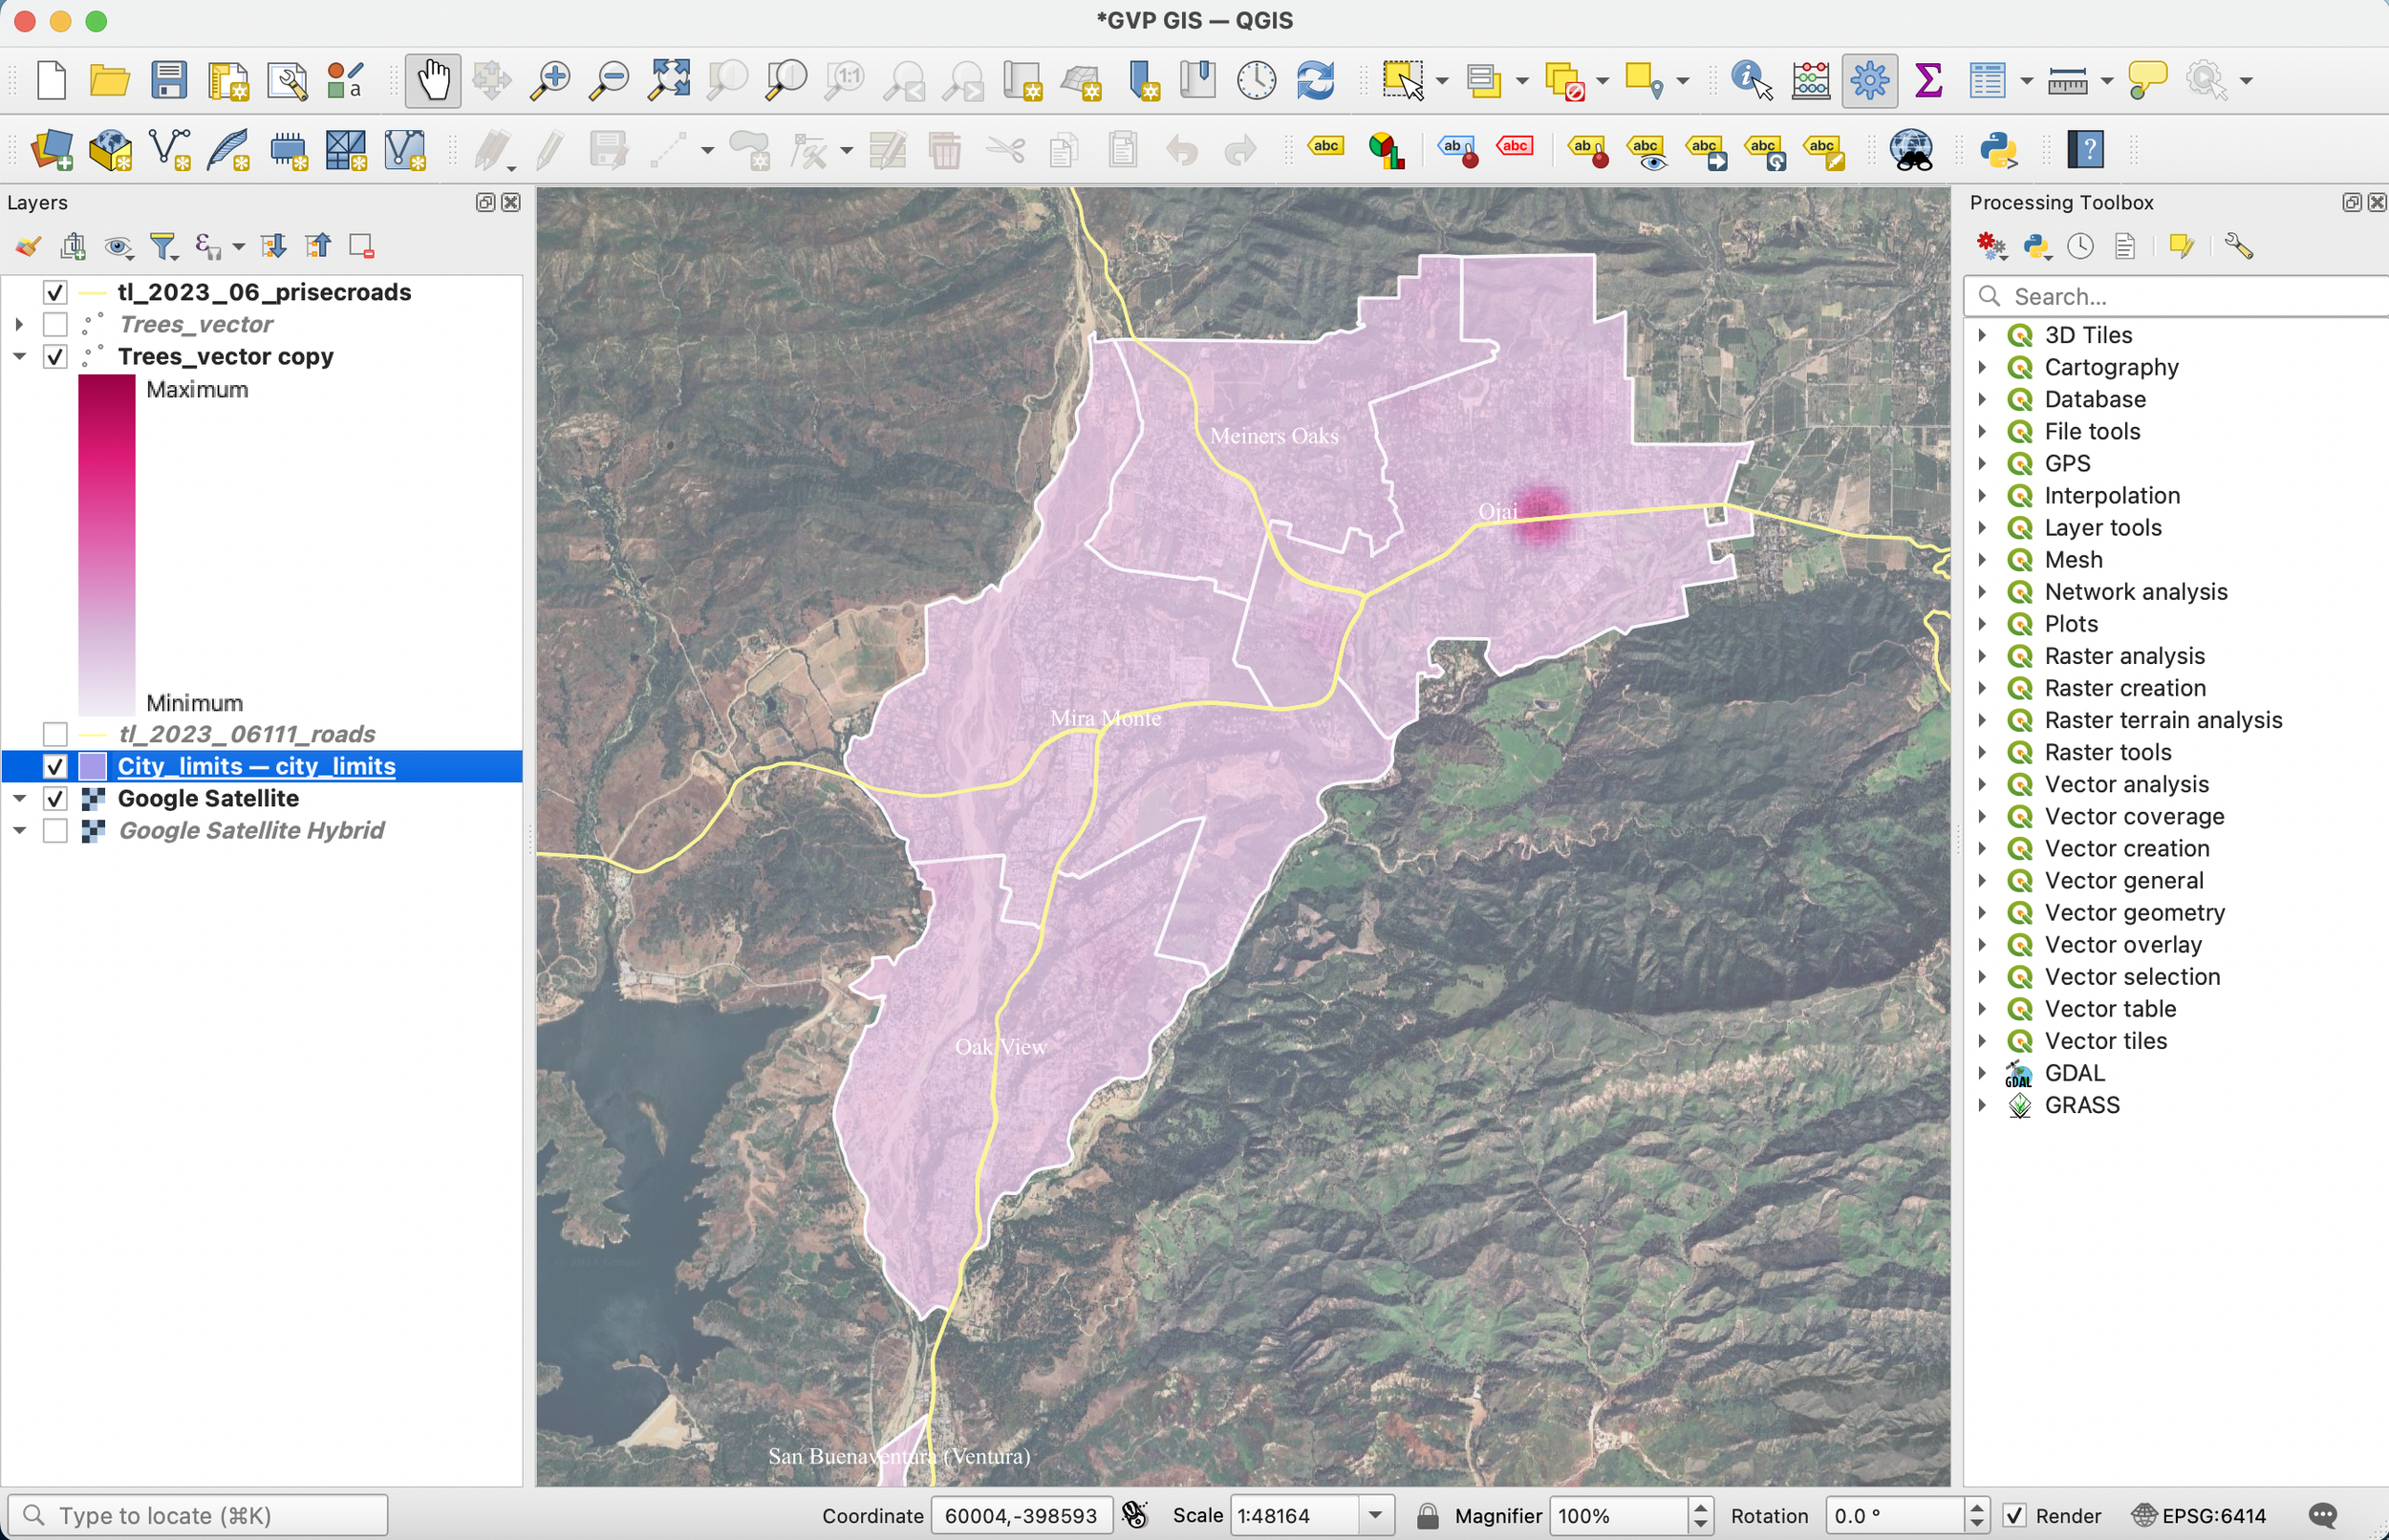Open the Python console icon
The width and height of the screenshot is (2389, 1540).
tap(1997, 151)
